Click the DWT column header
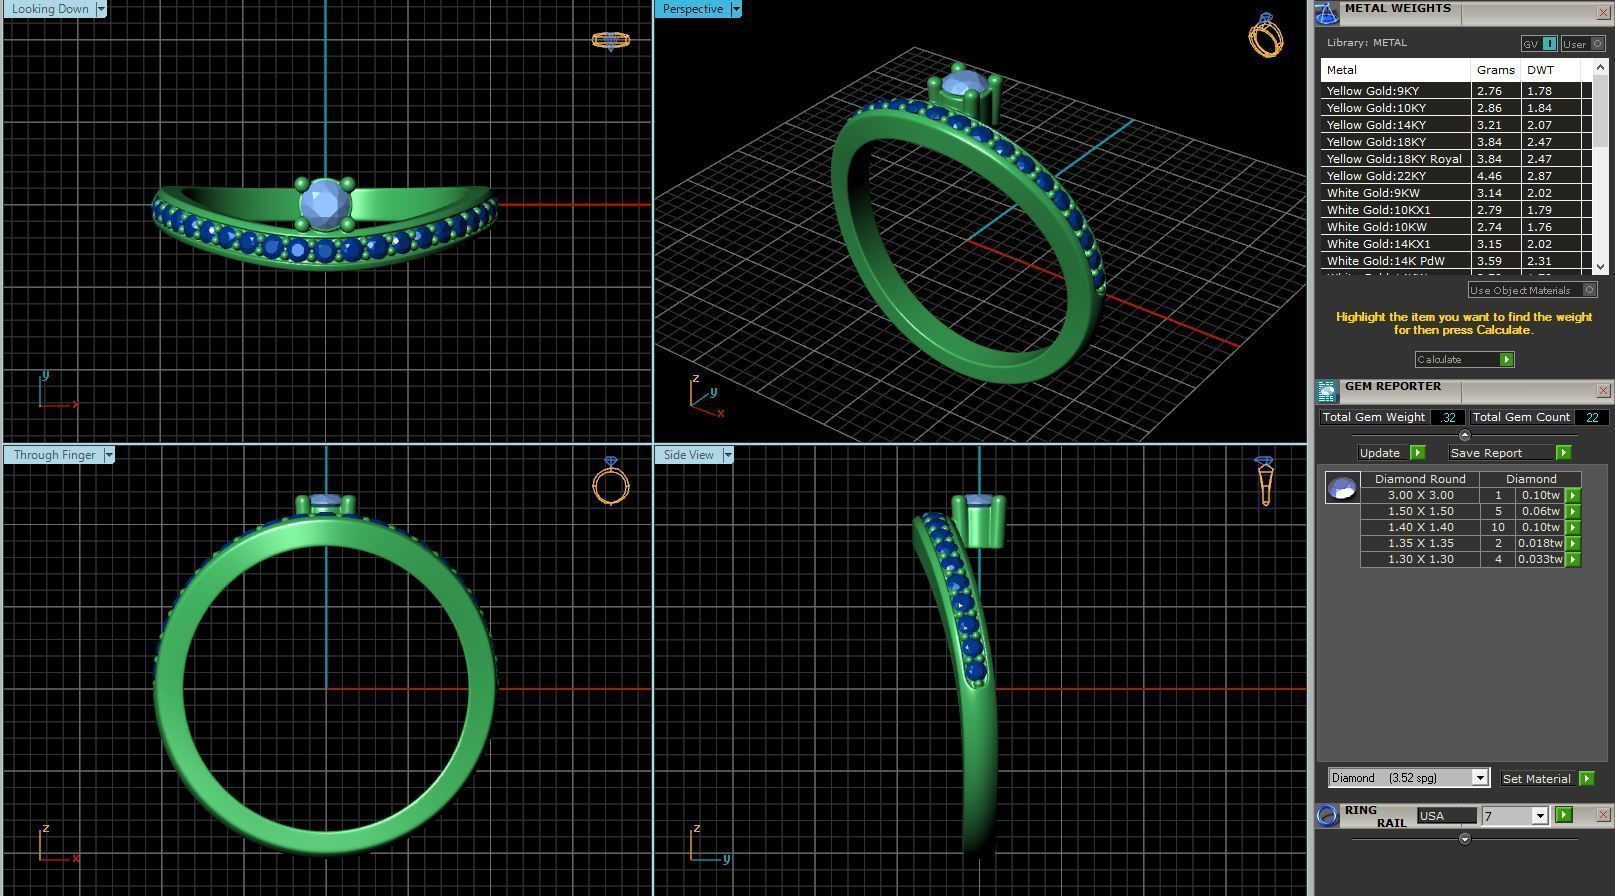1615x896 pixels. (1550, 70)
